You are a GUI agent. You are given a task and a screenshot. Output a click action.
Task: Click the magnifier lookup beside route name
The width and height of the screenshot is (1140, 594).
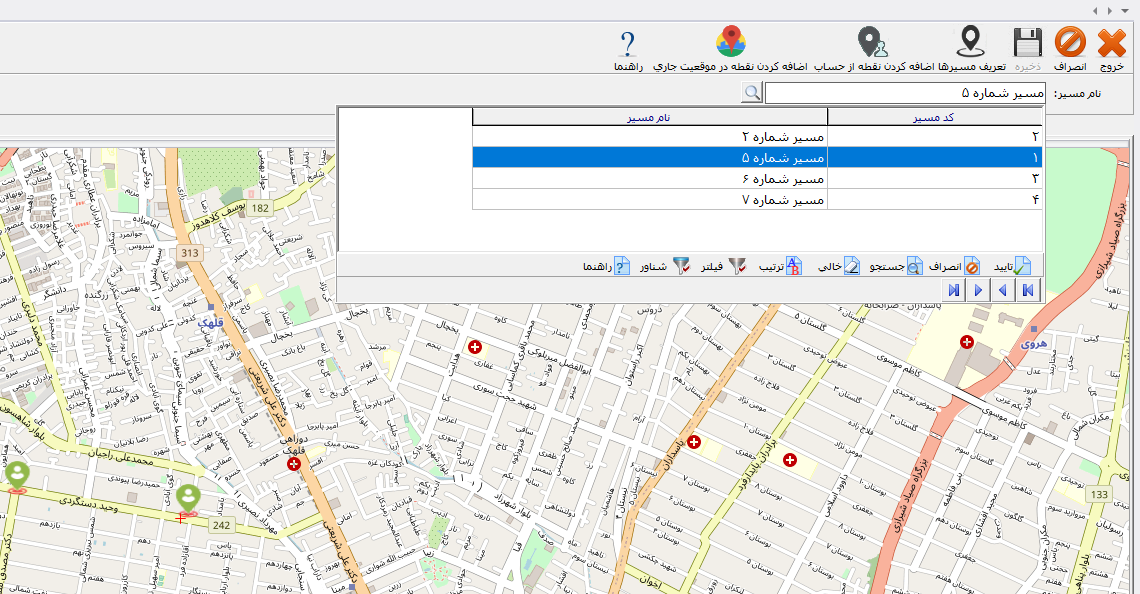(751, 93)
